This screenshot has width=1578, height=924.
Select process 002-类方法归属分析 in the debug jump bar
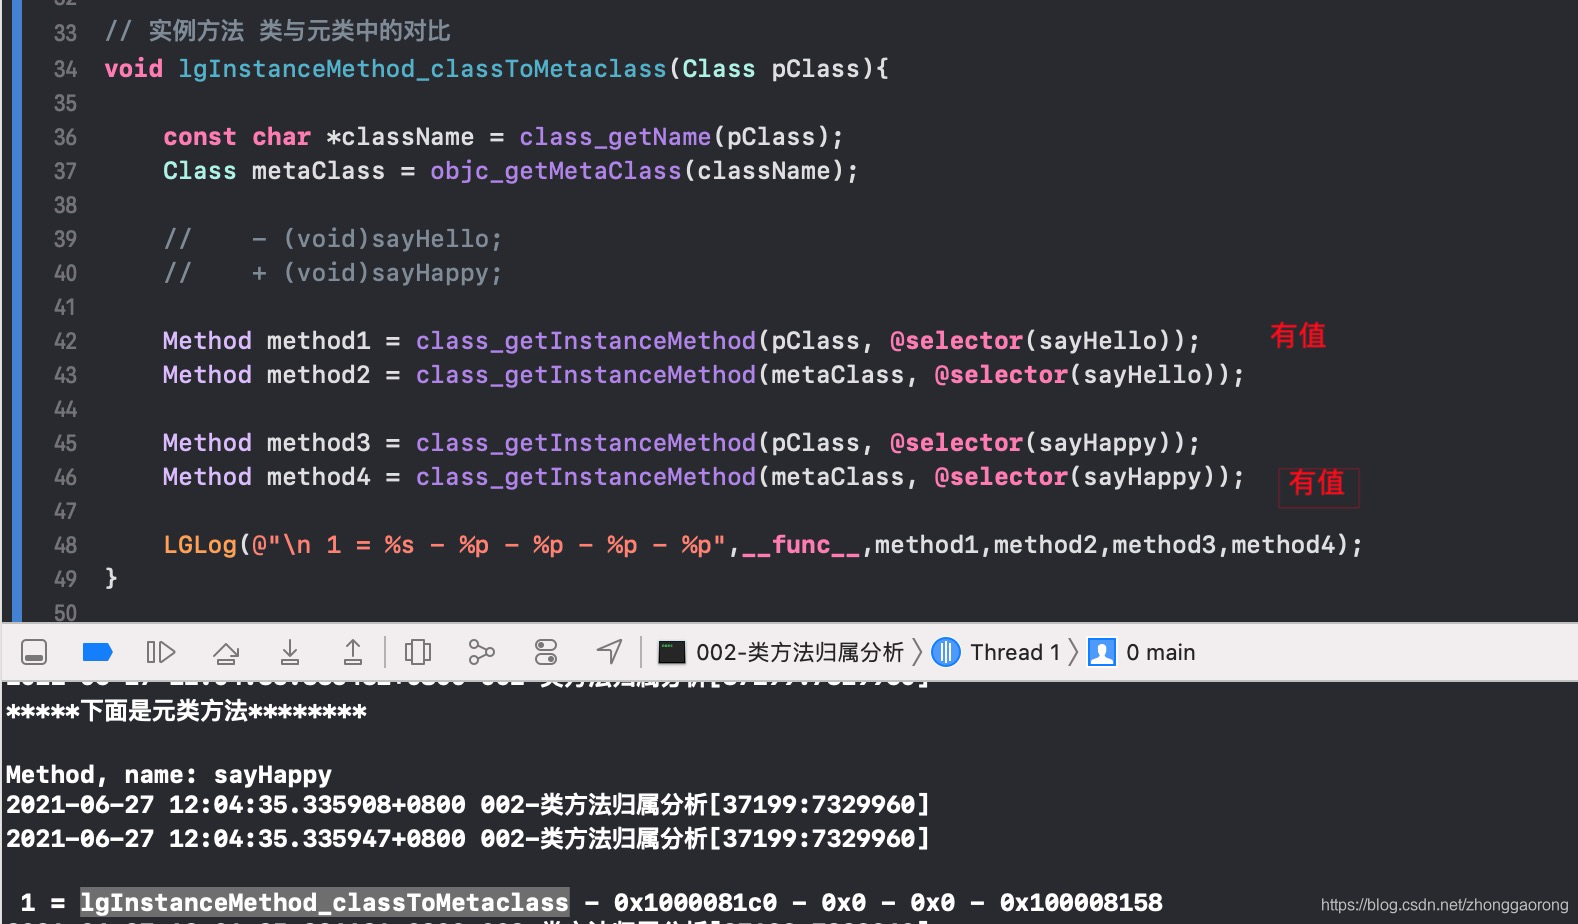[x=799, y=653]
